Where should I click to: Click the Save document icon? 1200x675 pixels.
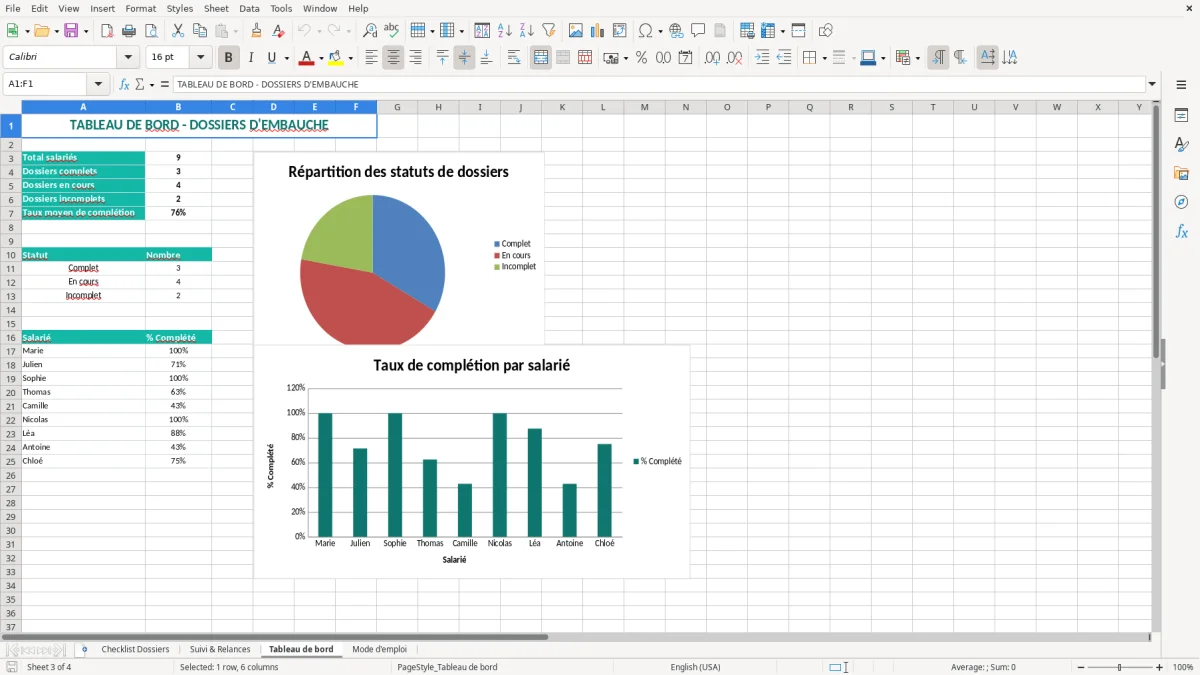pos(71,31)
